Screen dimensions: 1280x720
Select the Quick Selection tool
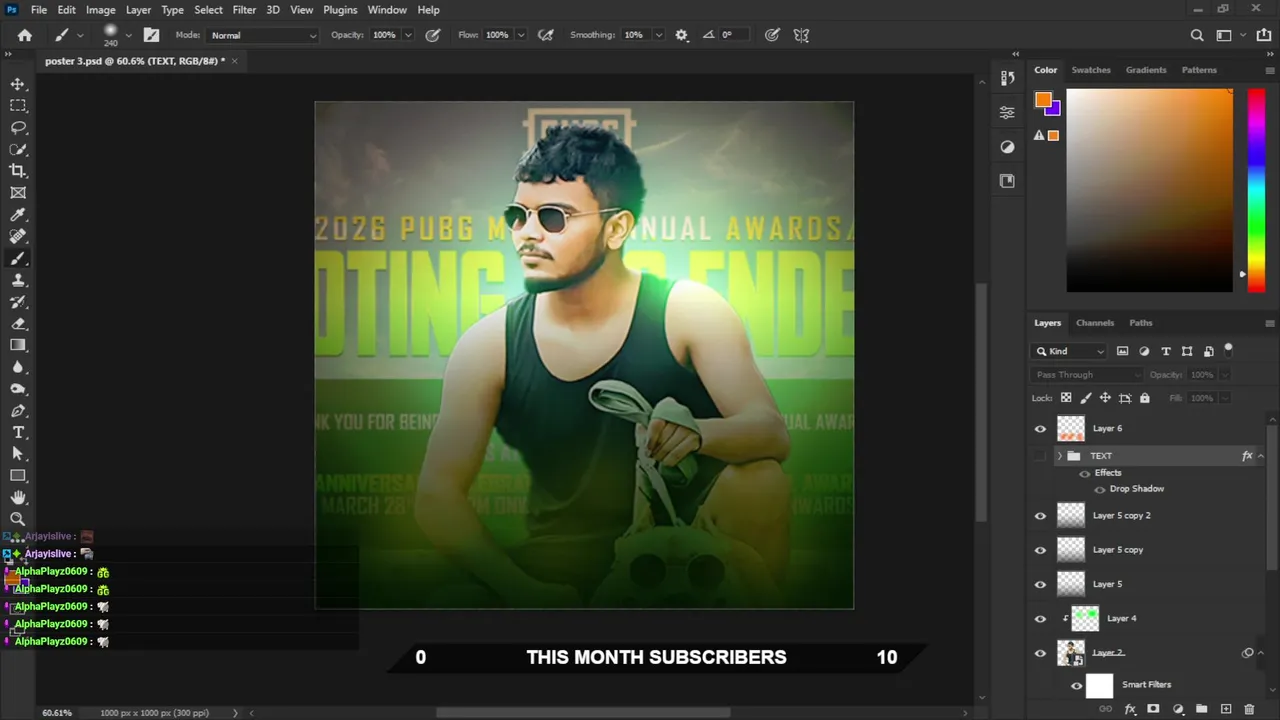pos(18,150)
